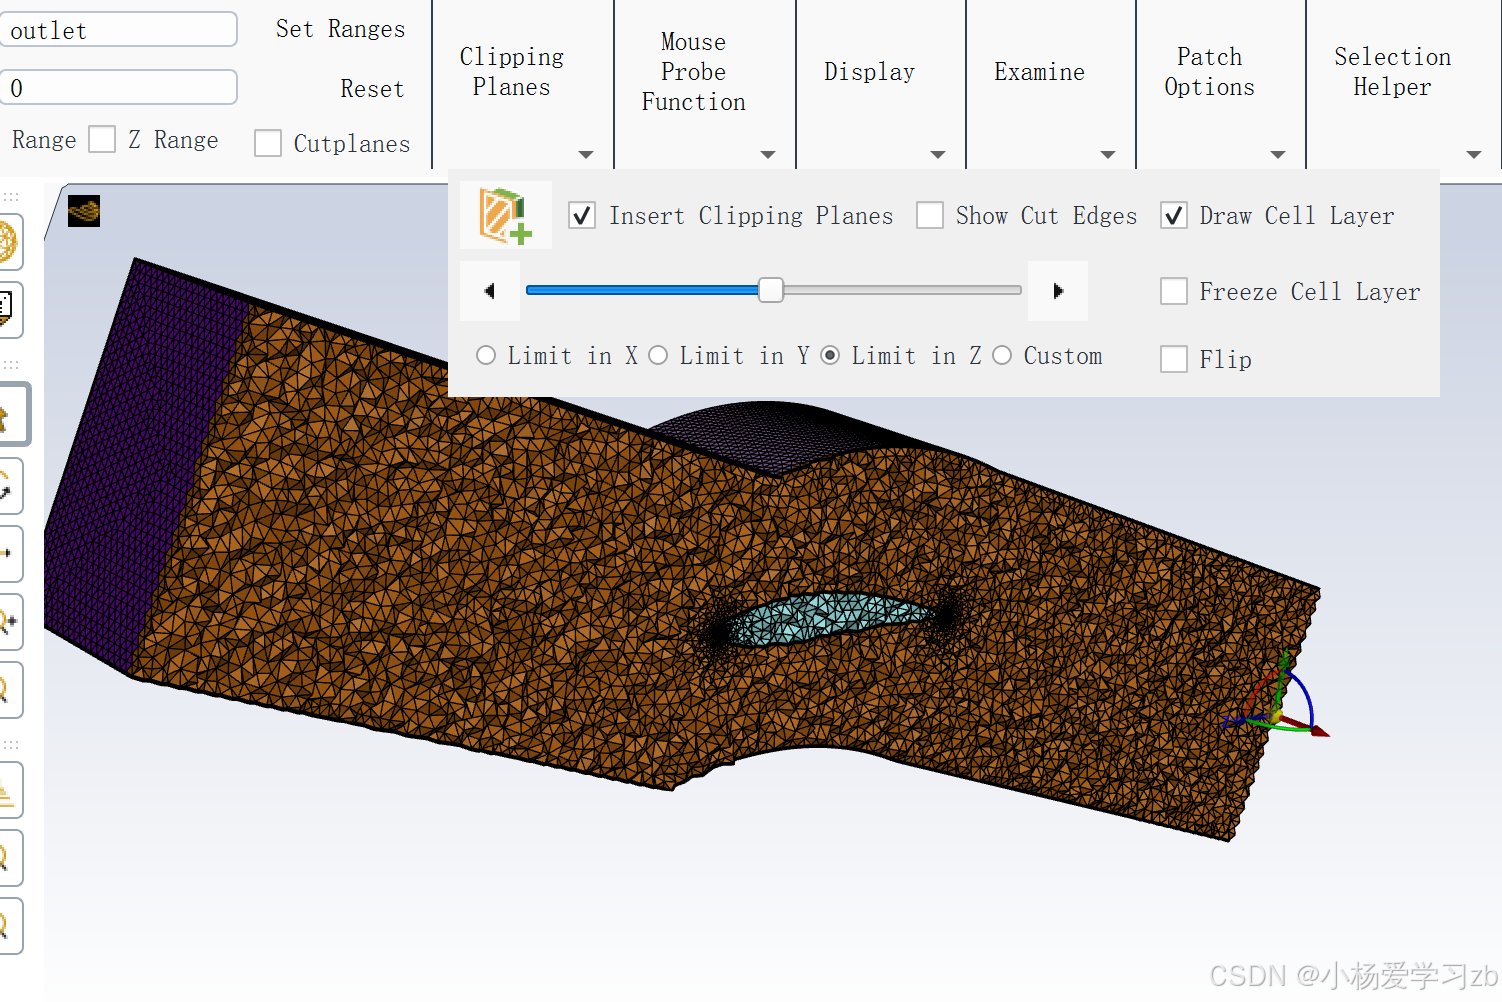Click the axis triad in the viewport
Viewport: 1502px width, 1002px height.
point(1277,700)
